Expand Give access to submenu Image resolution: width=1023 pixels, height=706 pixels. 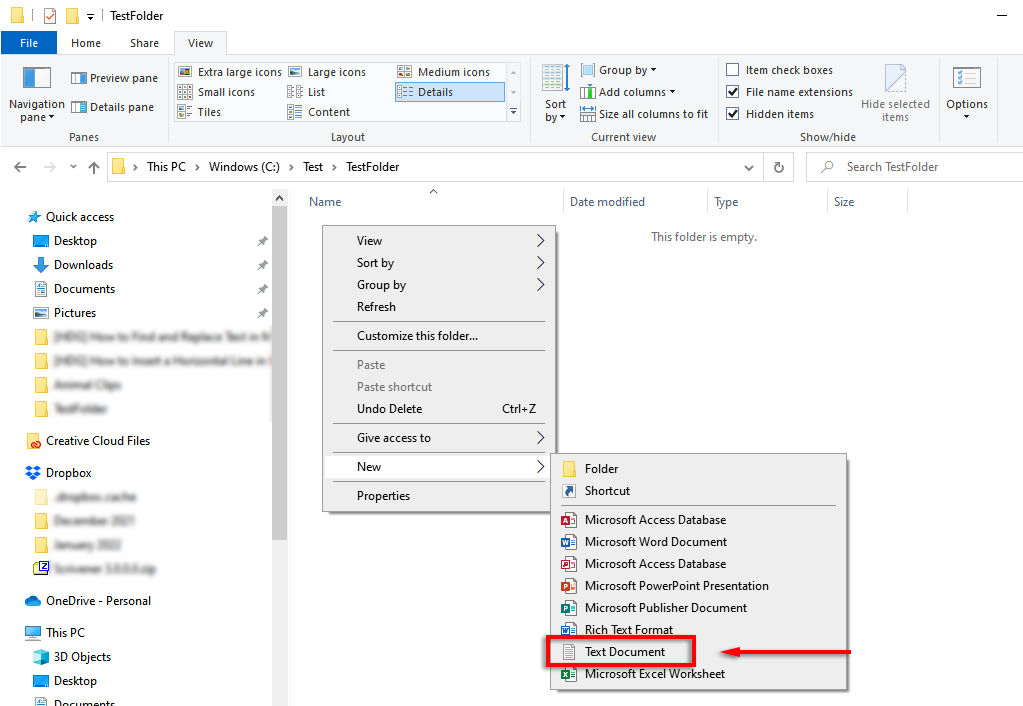point(439,438)
